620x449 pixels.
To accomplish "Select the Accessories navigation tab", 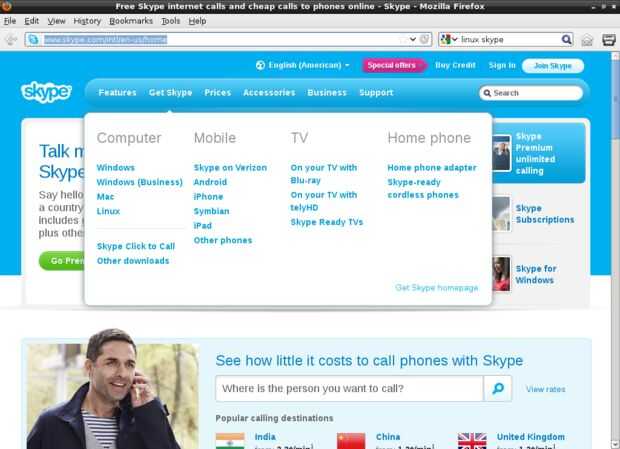I will pyautogui.click(x=269, y=92).
